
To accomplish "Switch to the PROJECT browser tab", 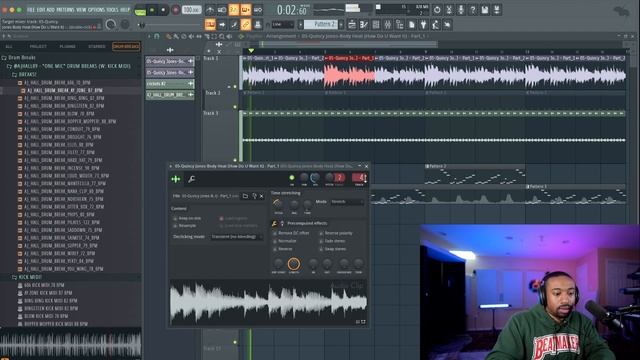I will pos(38,47).
